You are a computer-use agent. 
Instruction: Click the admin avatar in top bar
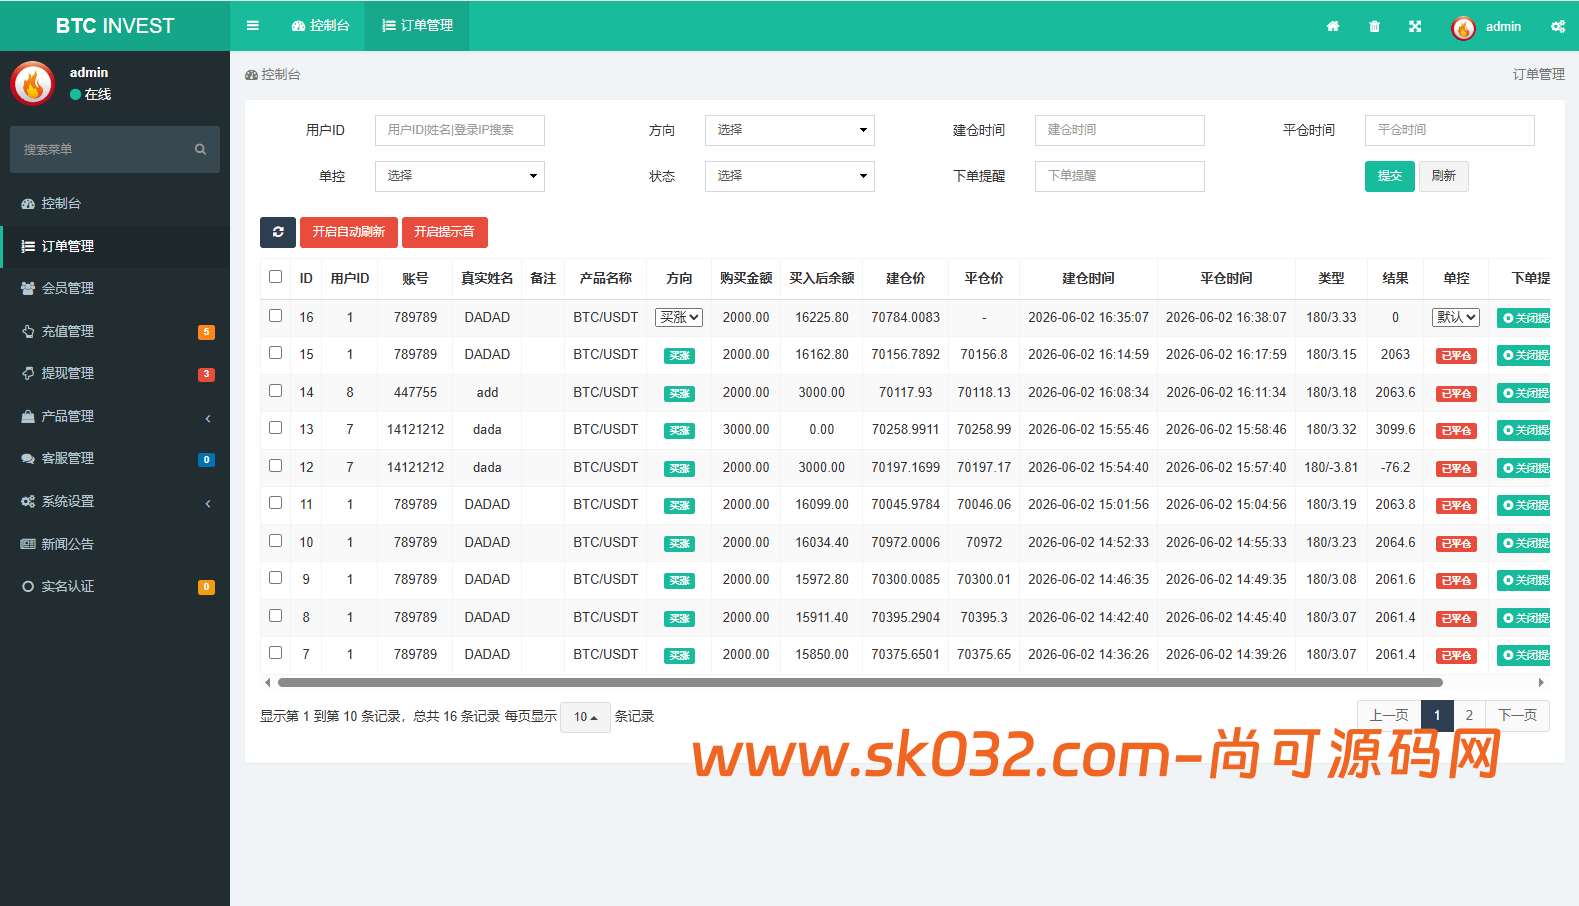pos(1463,28)
